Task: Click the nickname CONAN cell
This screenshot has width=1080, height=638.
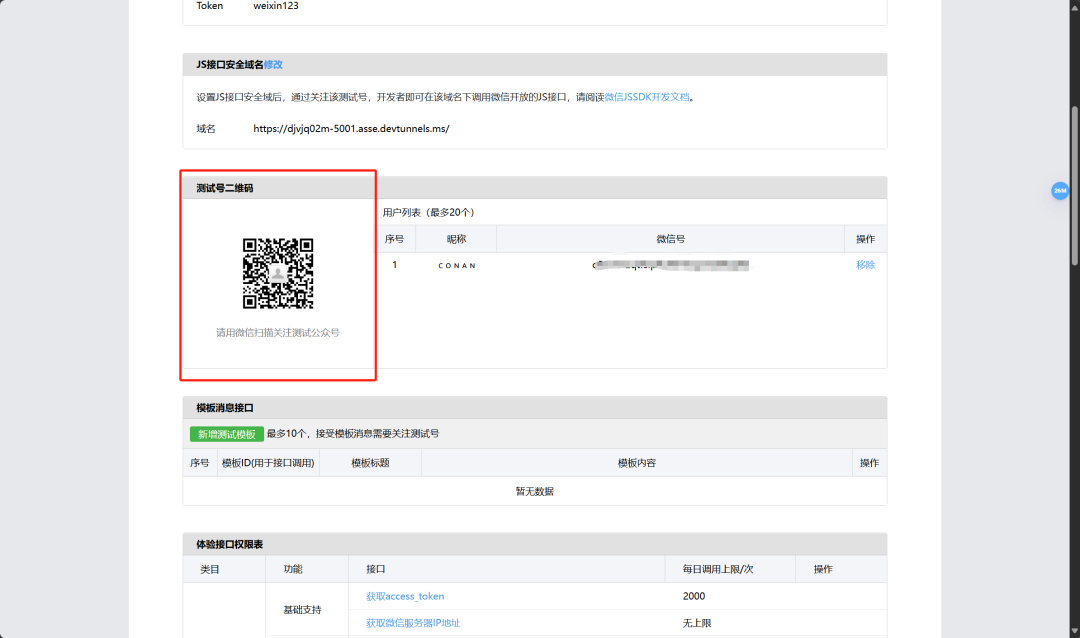Action: [x=457, y=265]
